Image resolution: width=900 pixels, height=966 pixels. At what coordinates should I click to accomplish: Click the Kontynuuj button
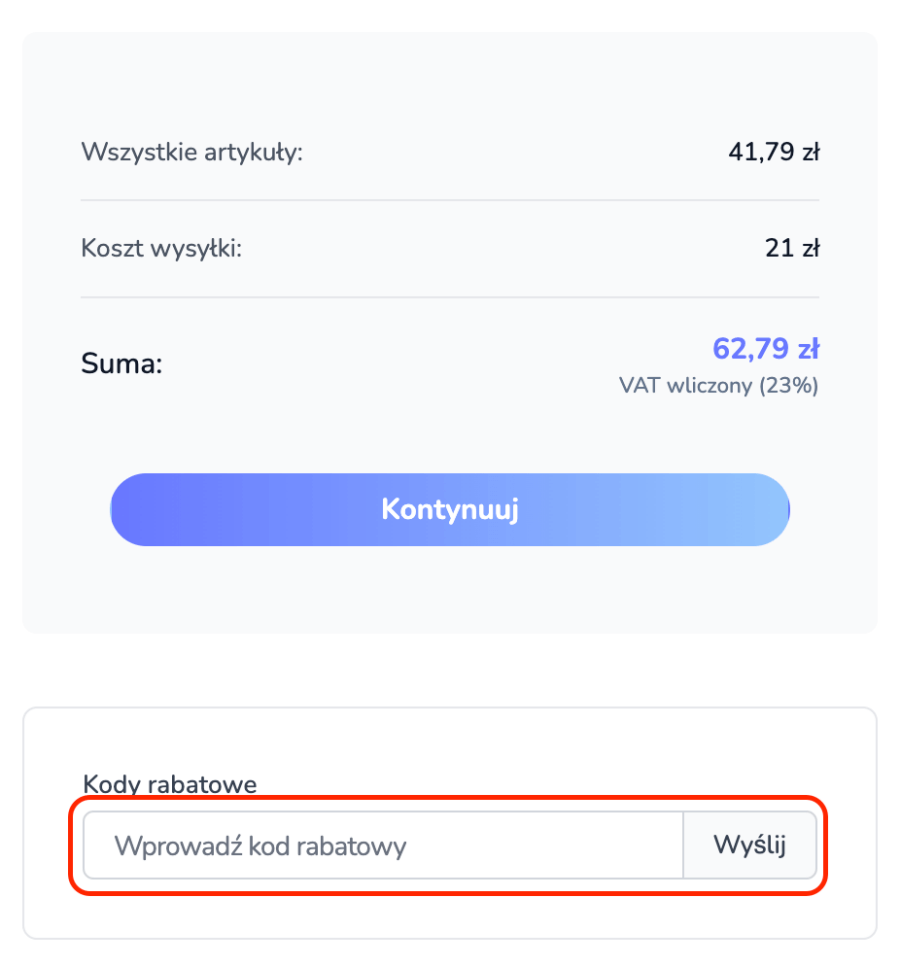(x=450, y=510)
